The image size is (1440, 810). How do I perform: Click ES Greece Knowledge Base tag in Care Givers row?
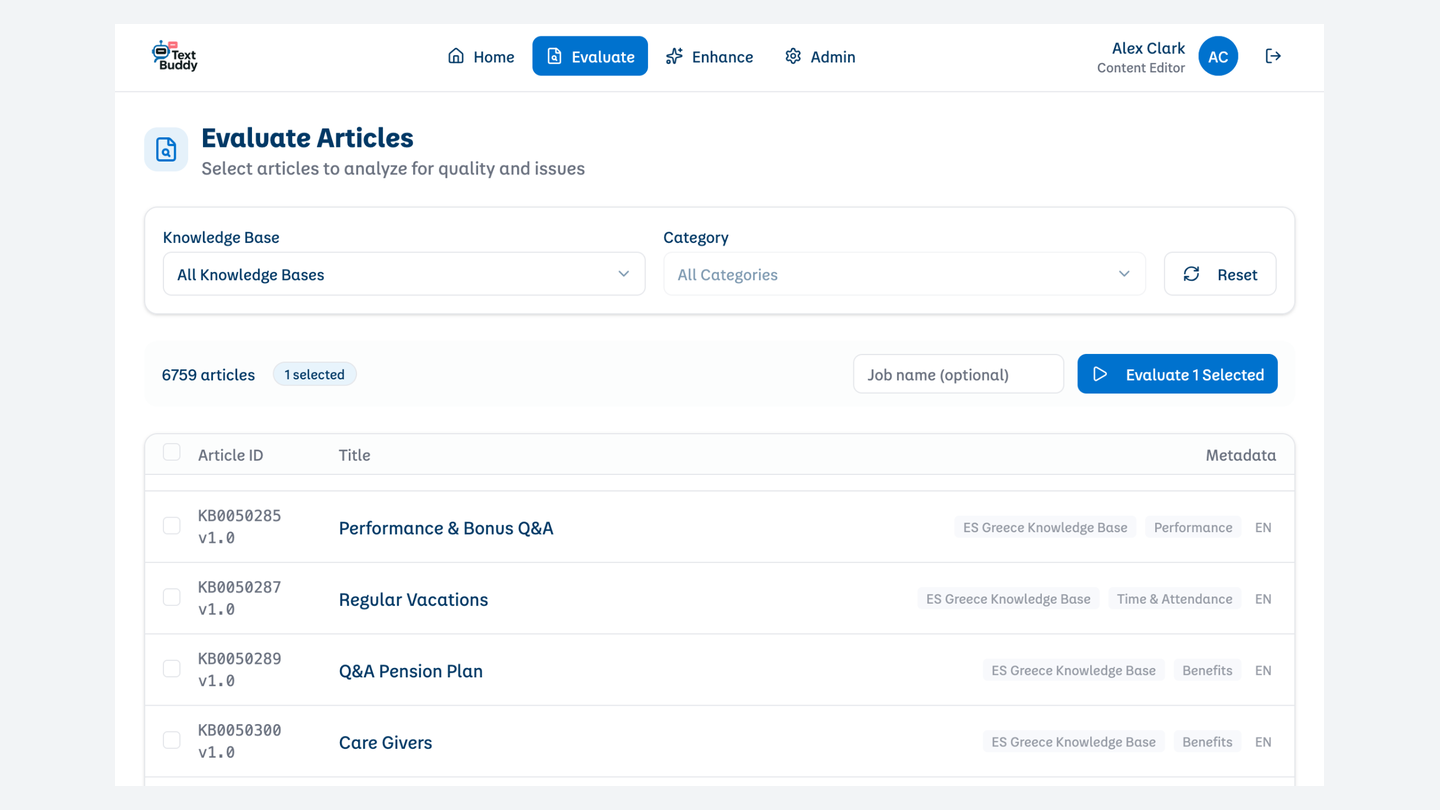click(x=1073, y=742)
